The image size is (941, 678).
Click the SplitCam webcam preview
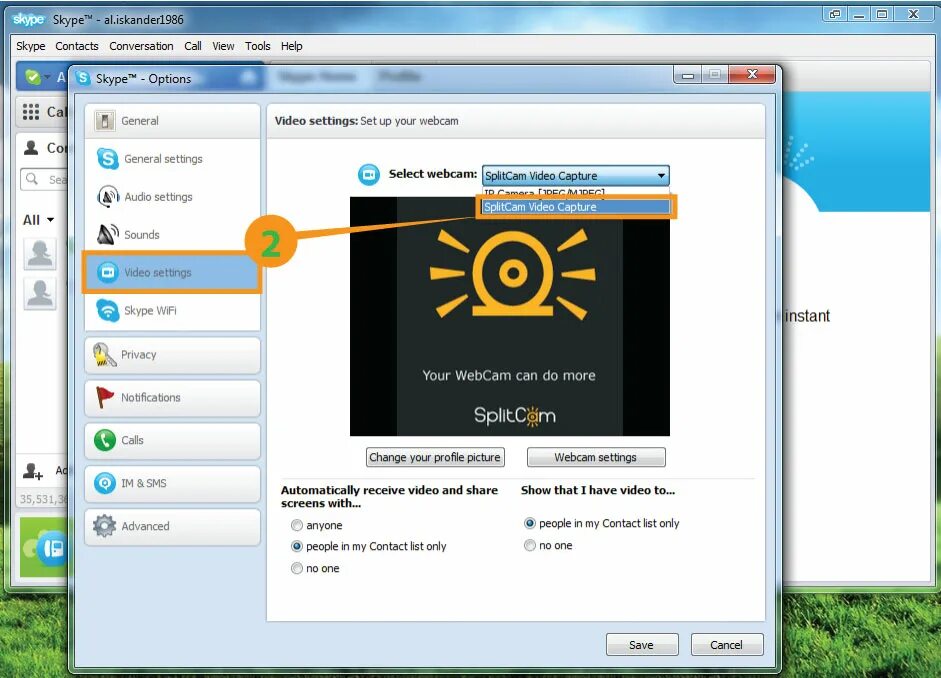[x=510, y=316]
